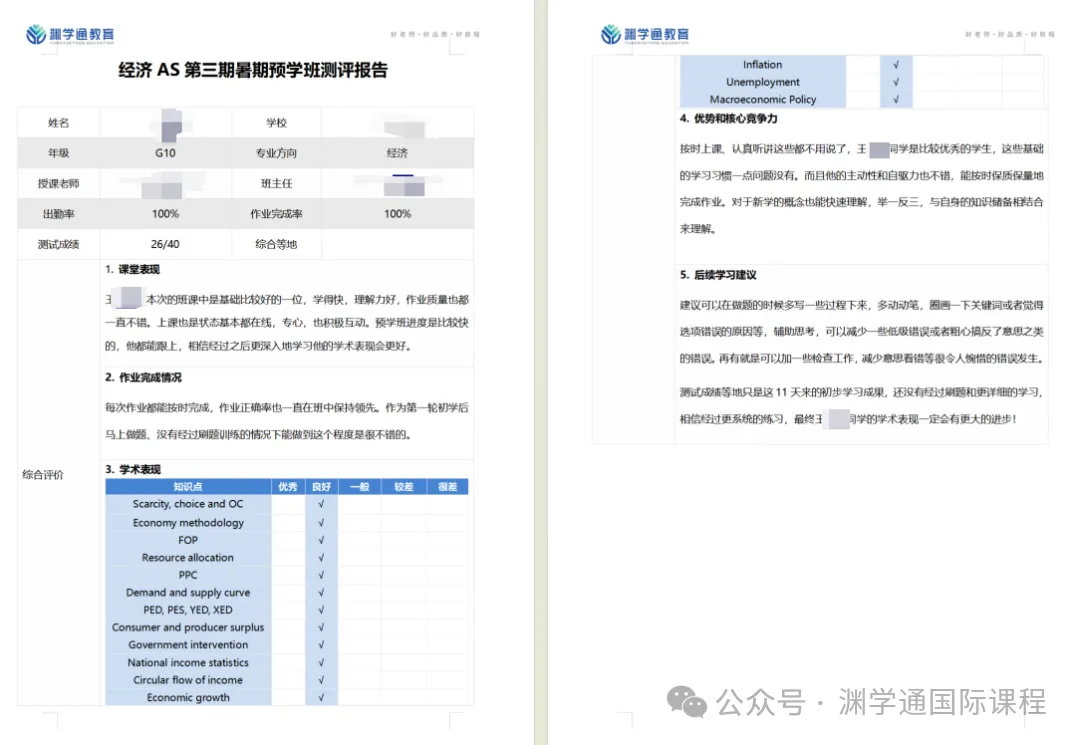Viewport: 1080px width, 745px height.
Task: Toggle the checkmark for Unemployment row
Action: tap(895, 82)
